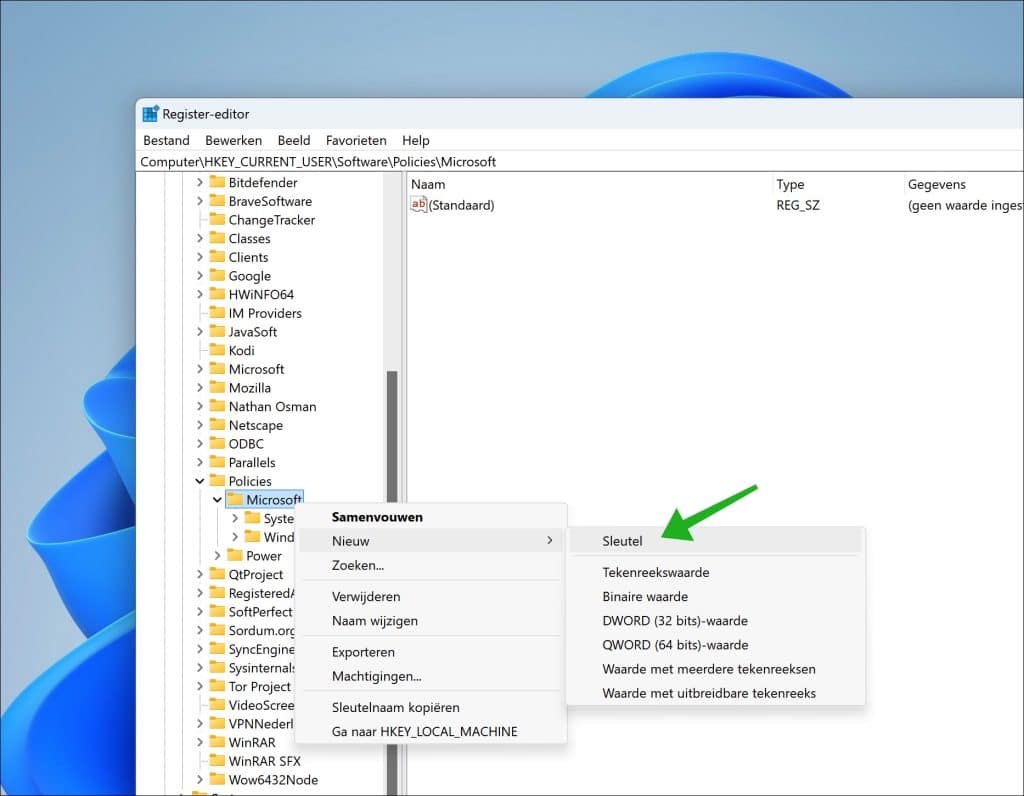Click the IM Providers folder icon
Viewport: 1024px width, 796px height.
217,313
